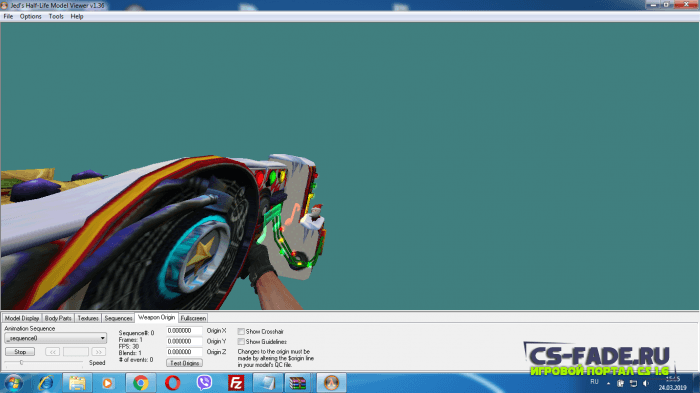Enable Show Crosshair checkbox

click(241, 331)
